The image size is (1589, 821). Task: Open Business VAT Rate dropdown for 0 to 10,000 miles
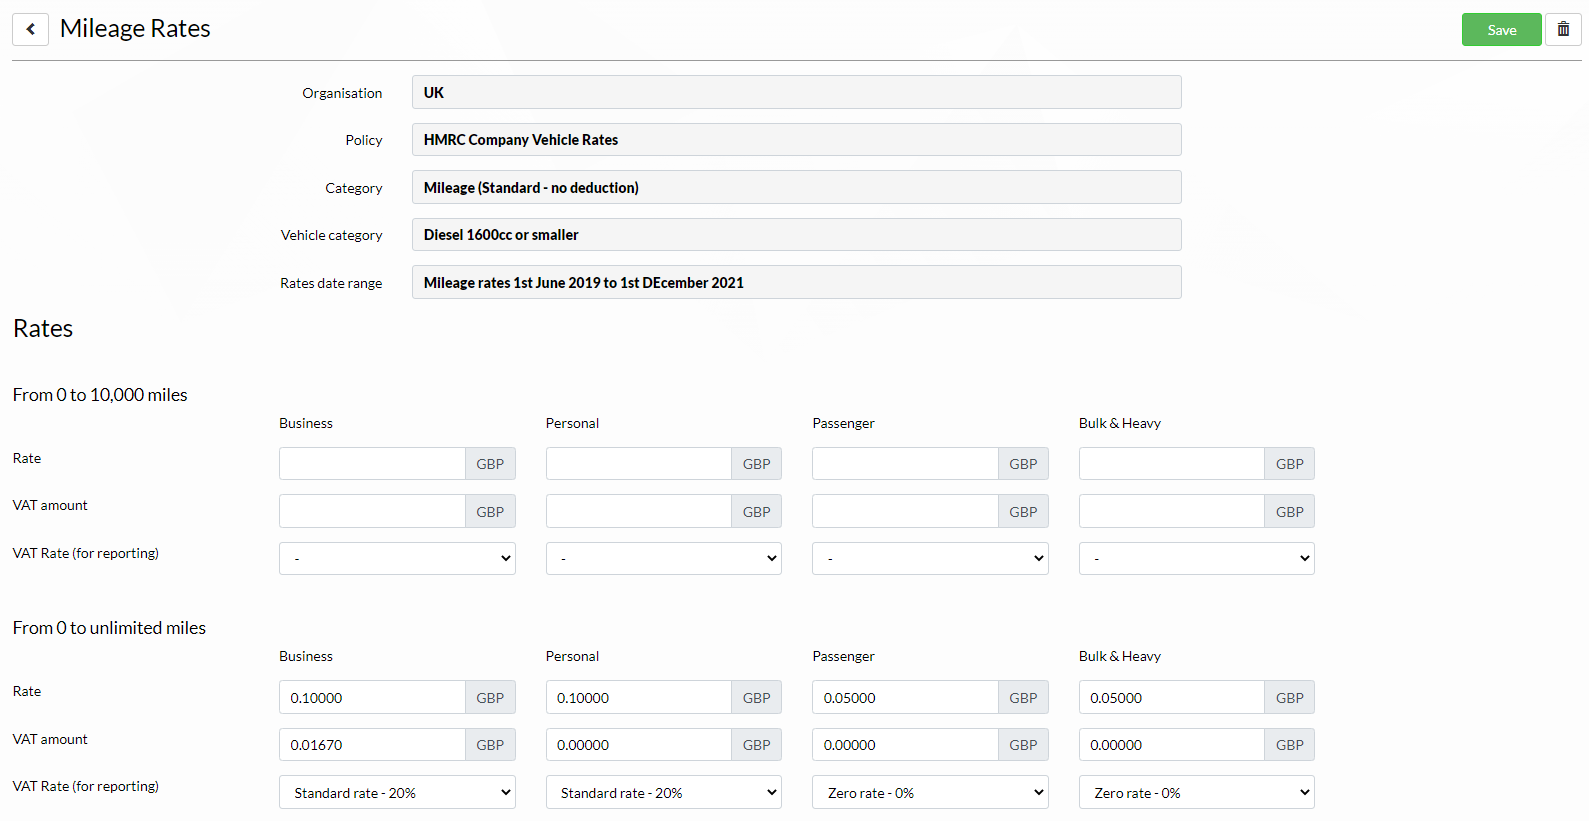(x=397, y=558)
